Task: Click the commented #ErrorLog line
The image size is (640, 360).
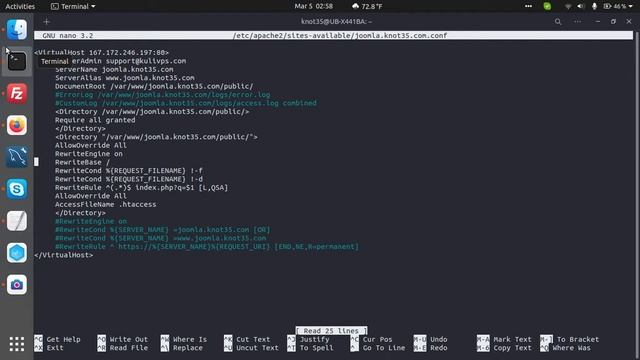Action: 162,95
